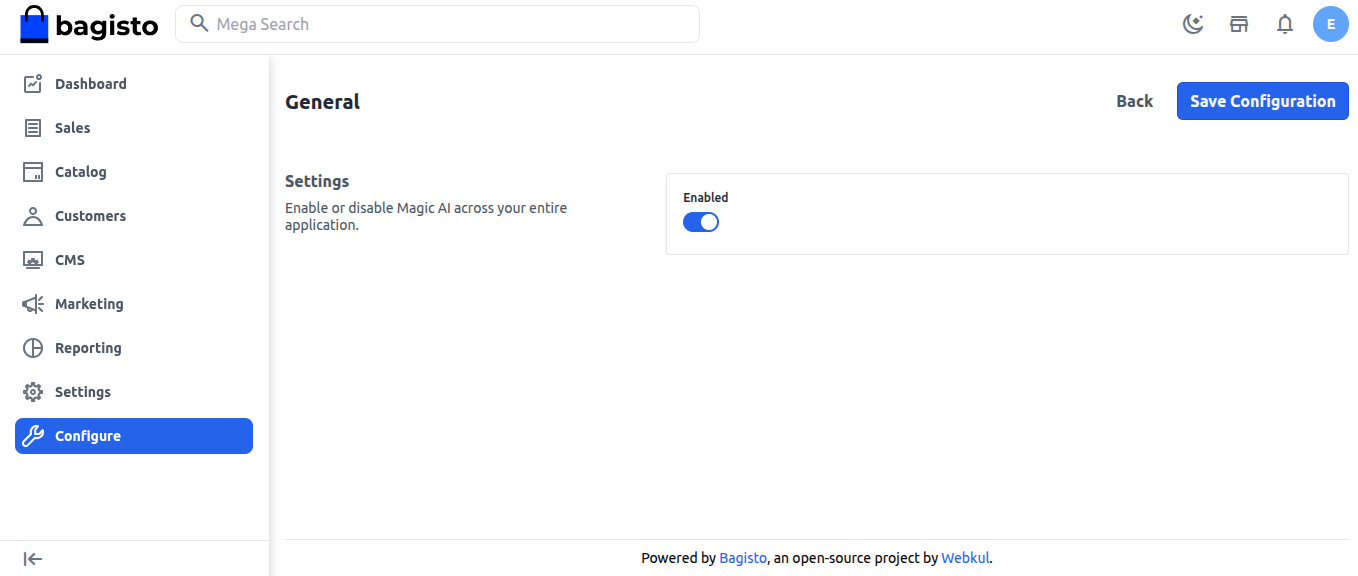Click the user avatar 'E'
Screen dimensions: 1358x576
coord(1330,24)
